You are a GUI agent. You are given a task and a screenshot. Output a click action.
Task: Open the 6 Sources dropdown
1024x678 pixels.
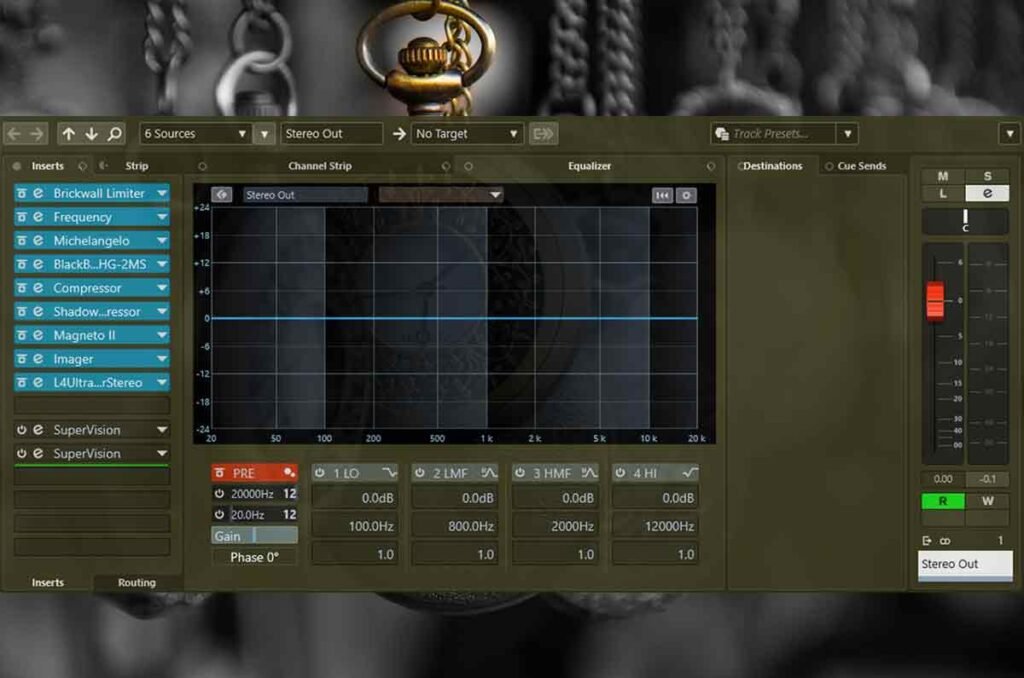tap(195, 134)
